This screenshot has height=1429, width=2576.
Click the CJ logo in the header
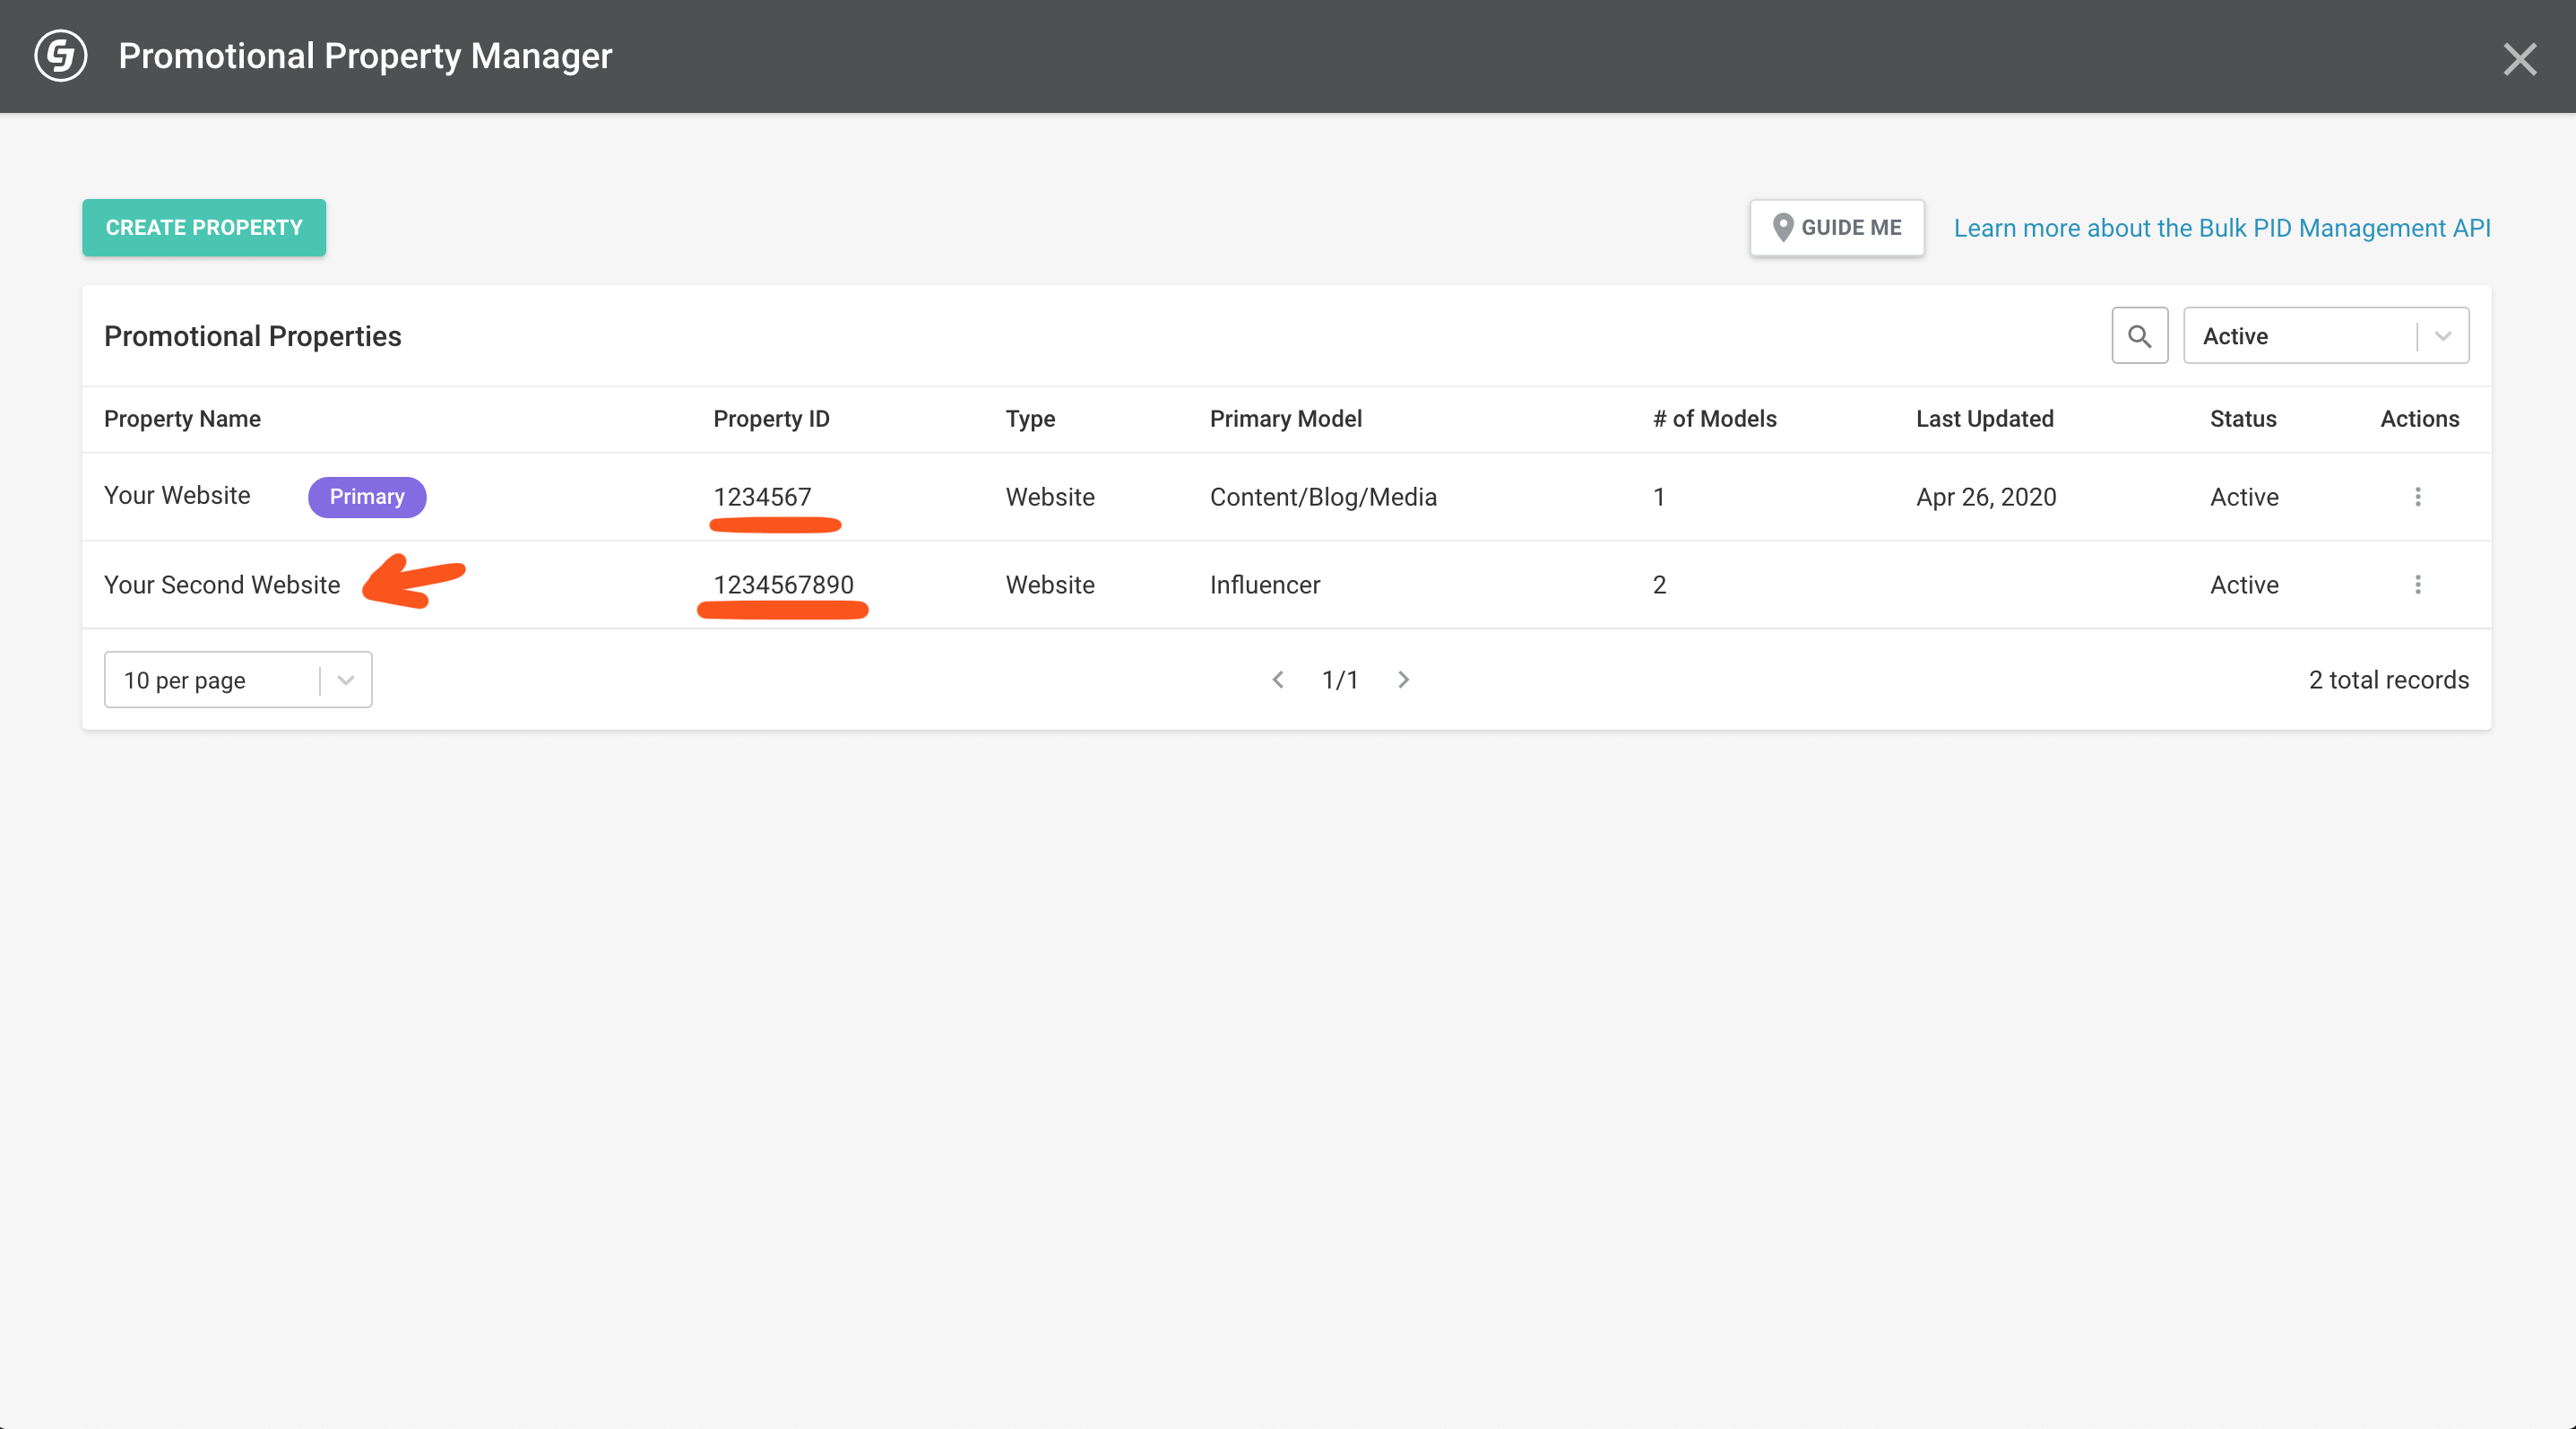coord(60,56)
